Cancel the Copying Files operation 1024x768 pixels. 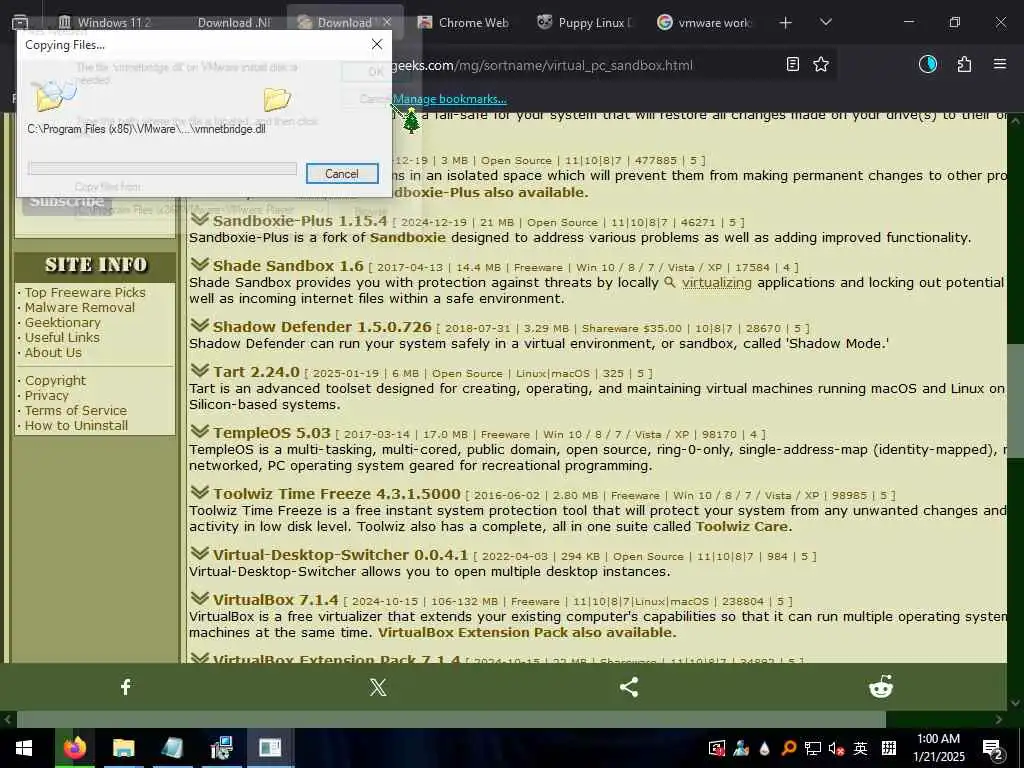pyautogui.click(x=342, y=174)
